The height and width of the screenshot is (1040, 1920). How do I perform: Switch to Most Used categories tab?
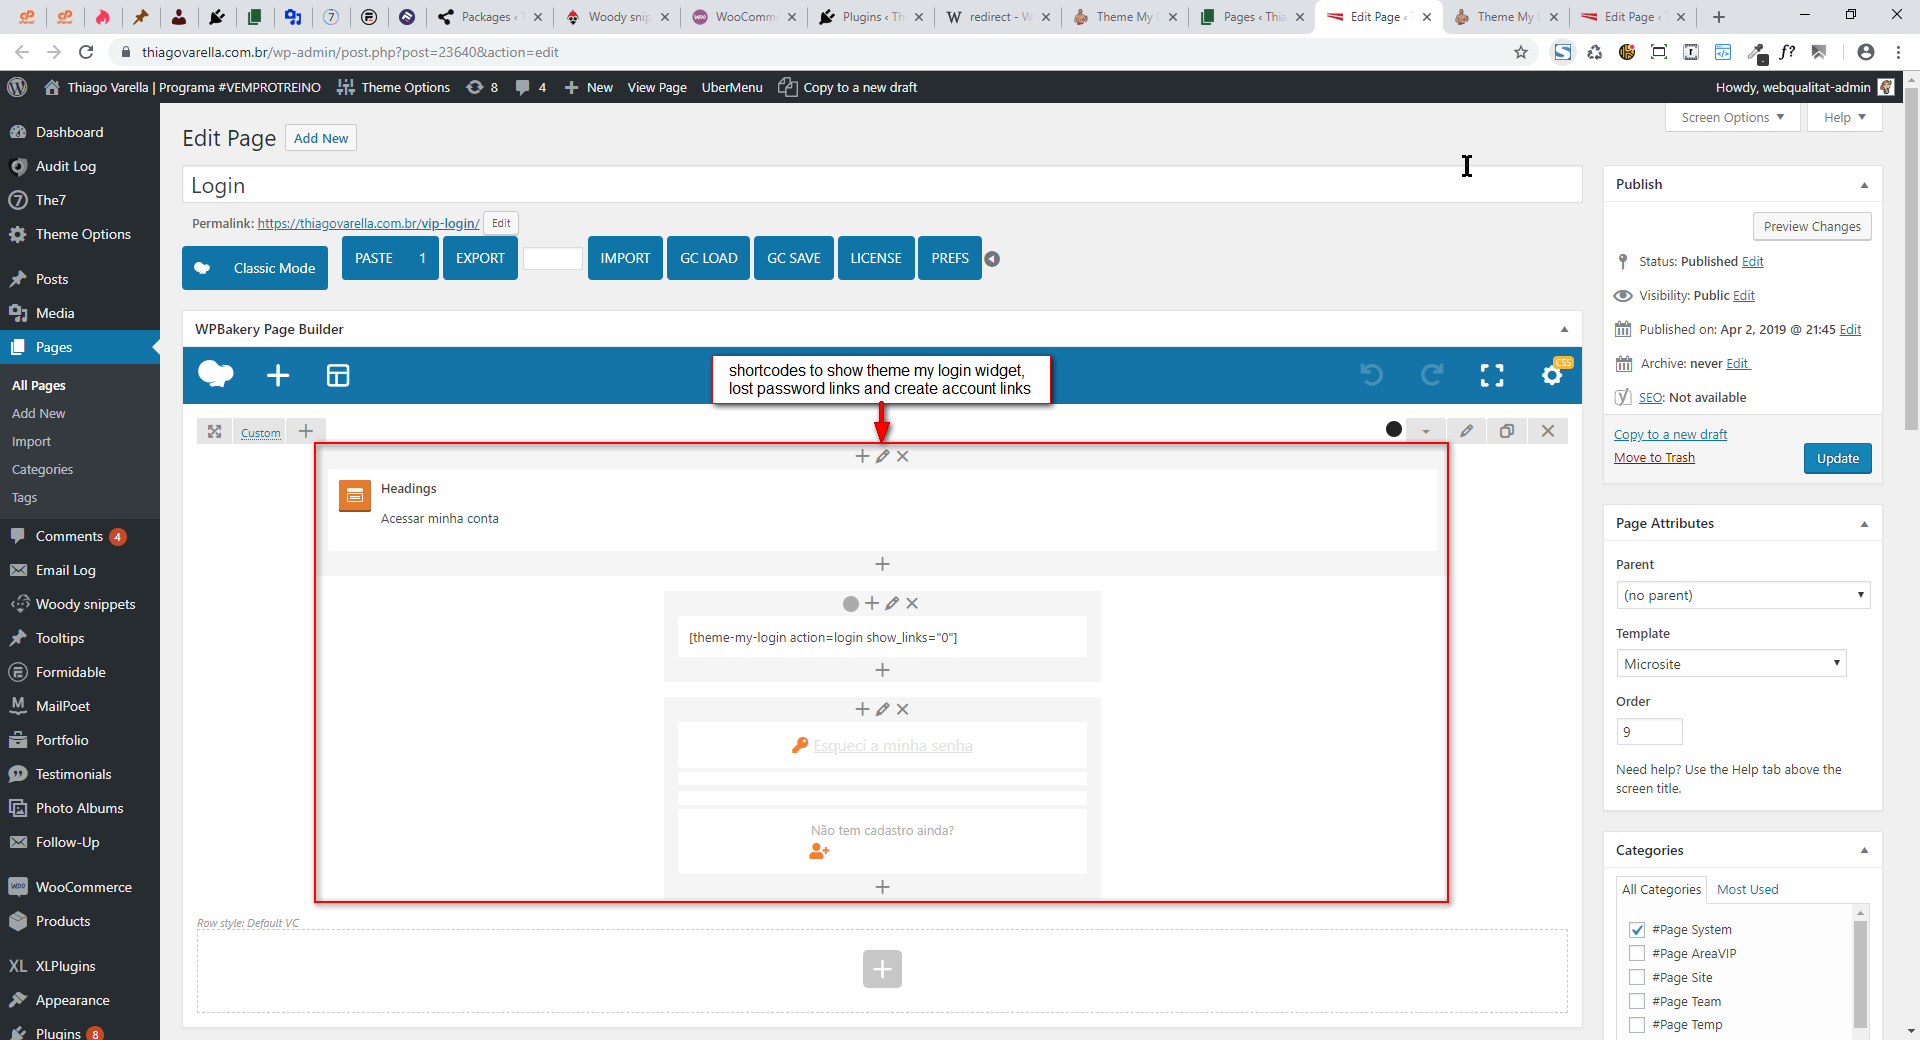point(1747,889)
